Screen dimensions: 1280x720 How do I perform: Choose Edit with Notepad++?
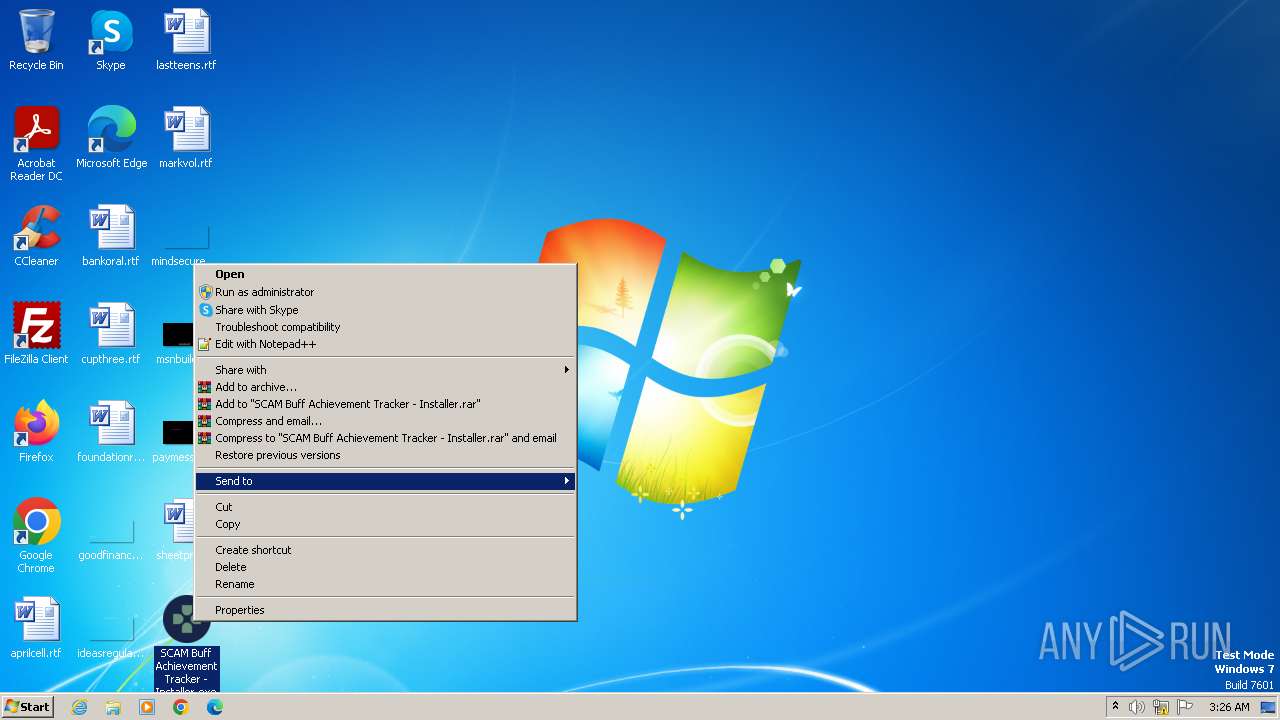385,344
